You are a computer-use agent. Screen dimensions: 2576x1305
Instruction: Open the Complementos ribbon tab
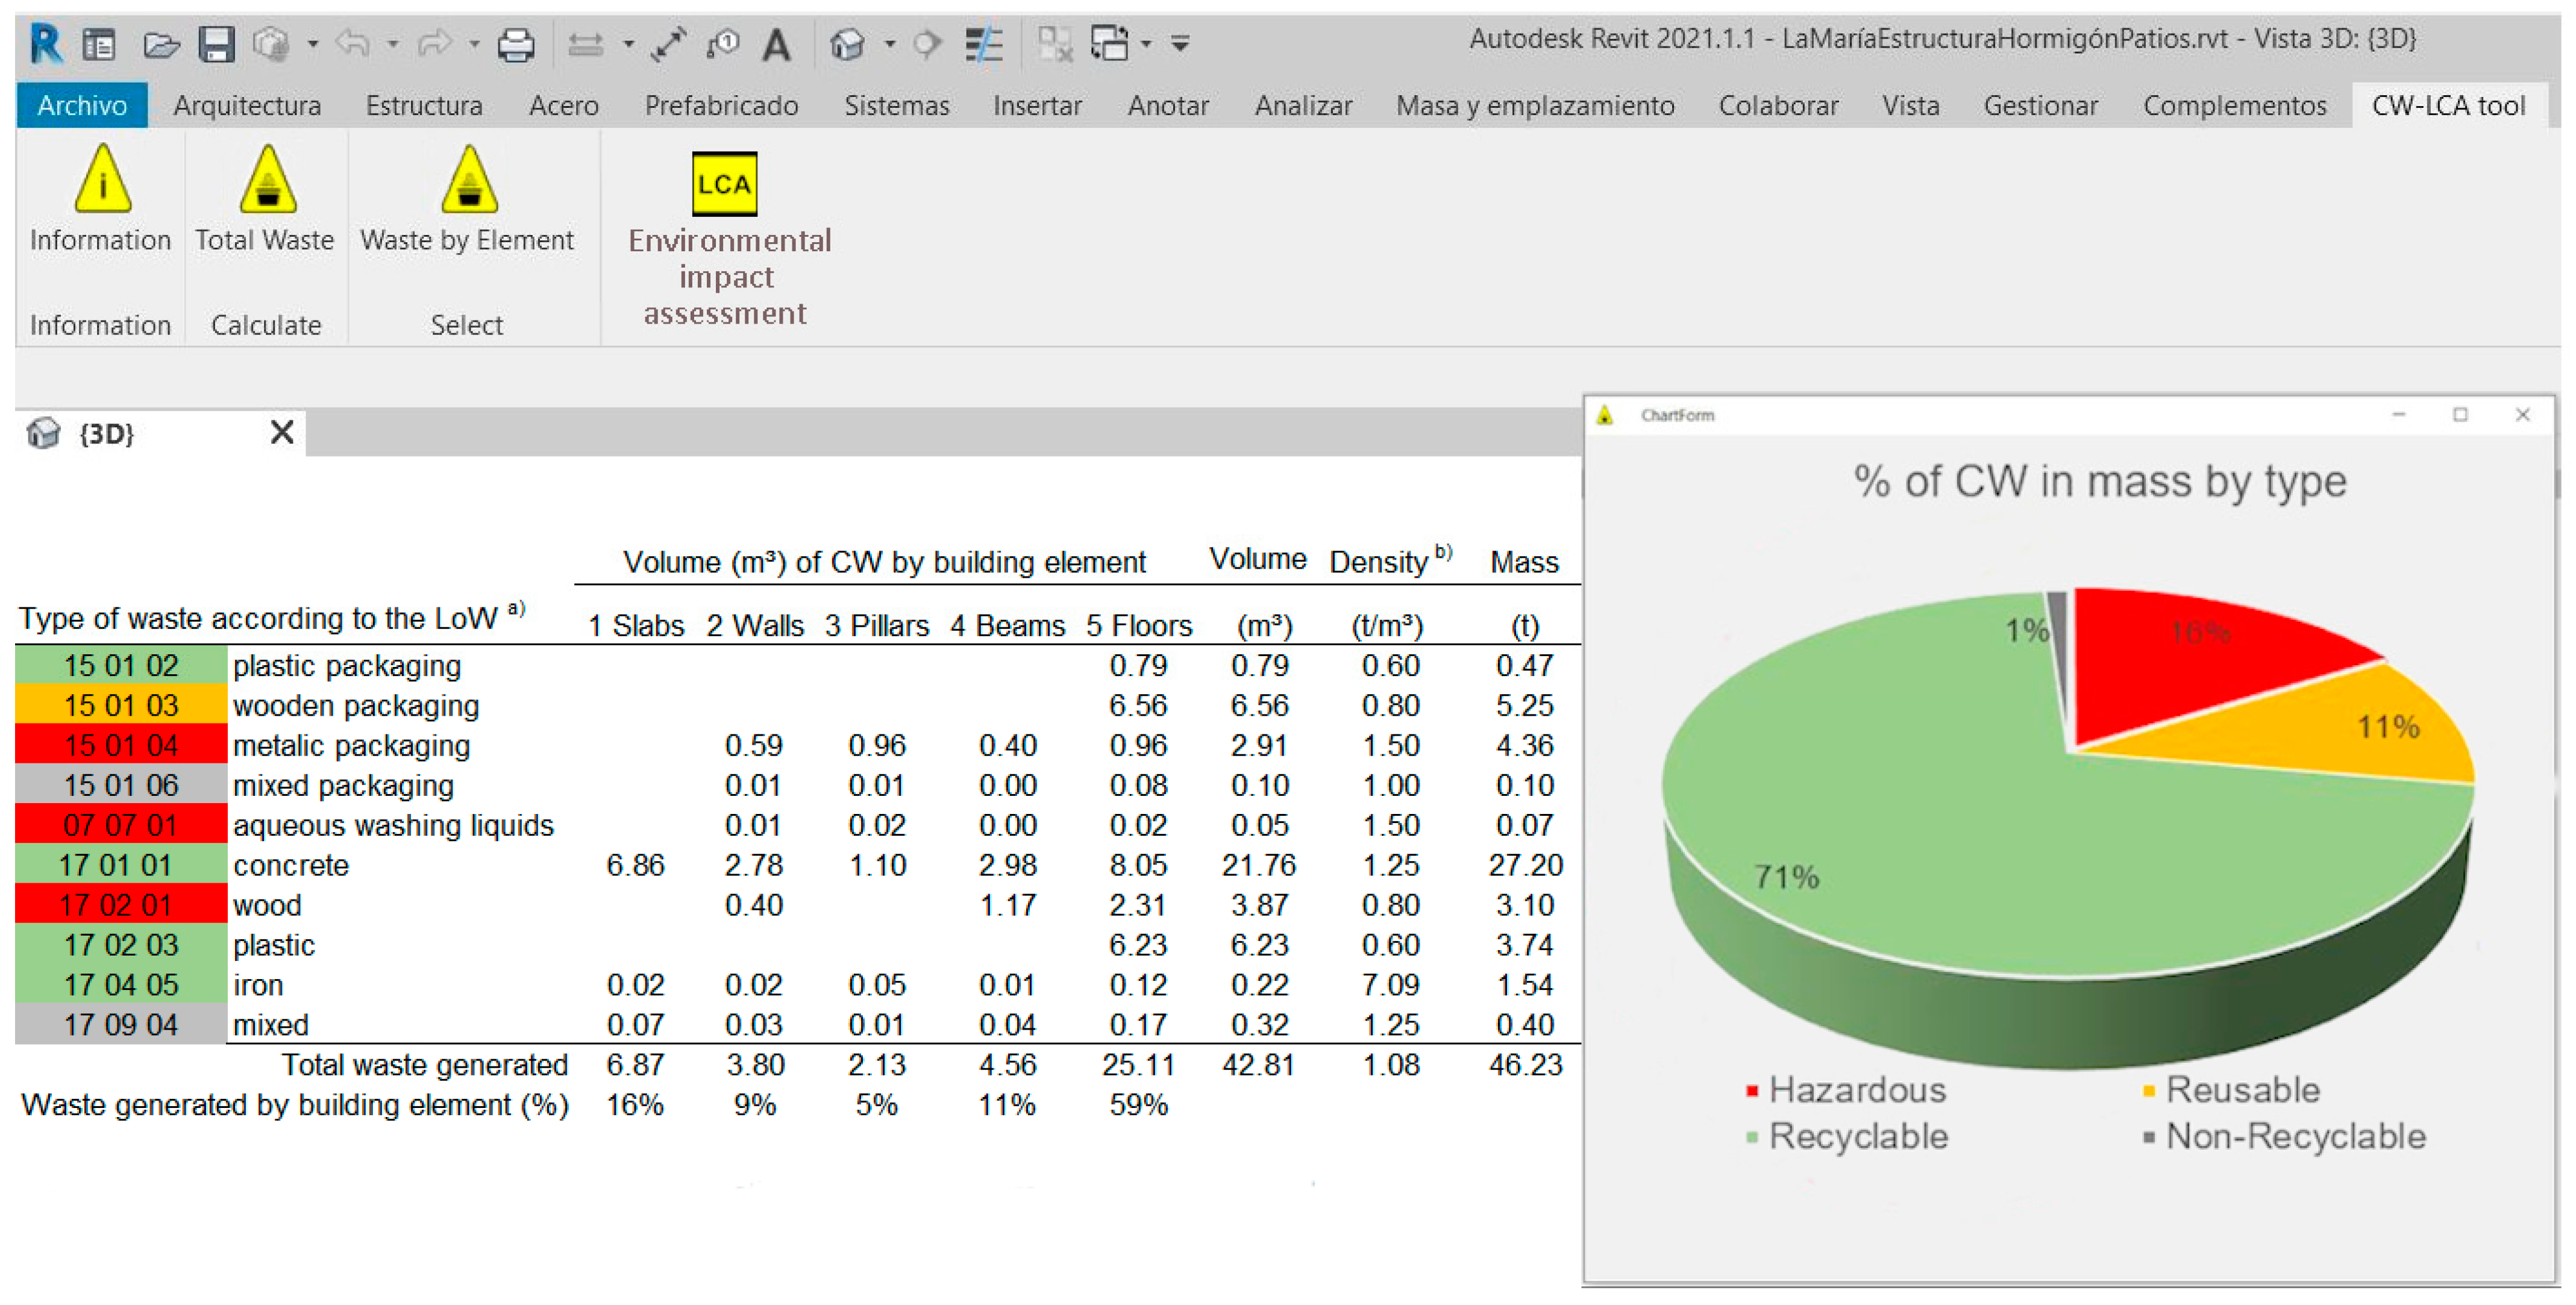point(2234,105)
